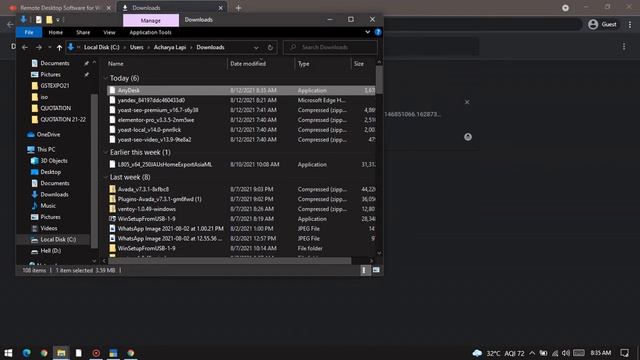
Task: Go back using Explorer back arrow
Action: 25,47
